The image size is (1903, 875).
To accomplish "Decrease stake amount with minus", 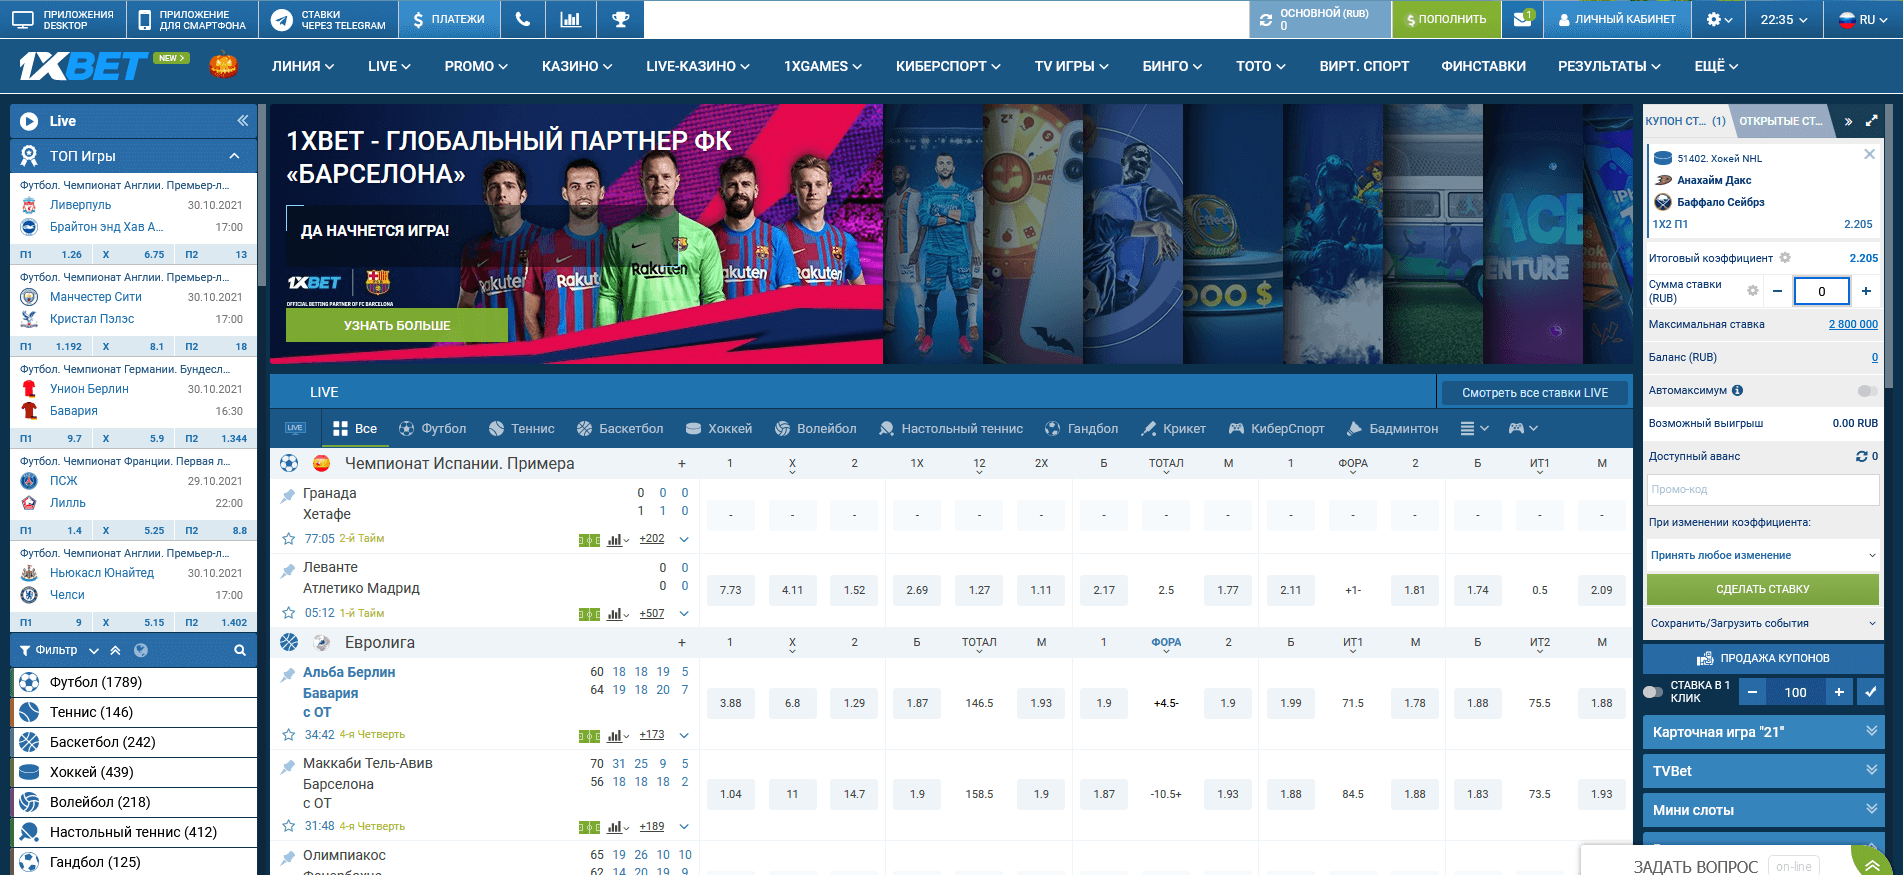I will [x=1777, y=291].
